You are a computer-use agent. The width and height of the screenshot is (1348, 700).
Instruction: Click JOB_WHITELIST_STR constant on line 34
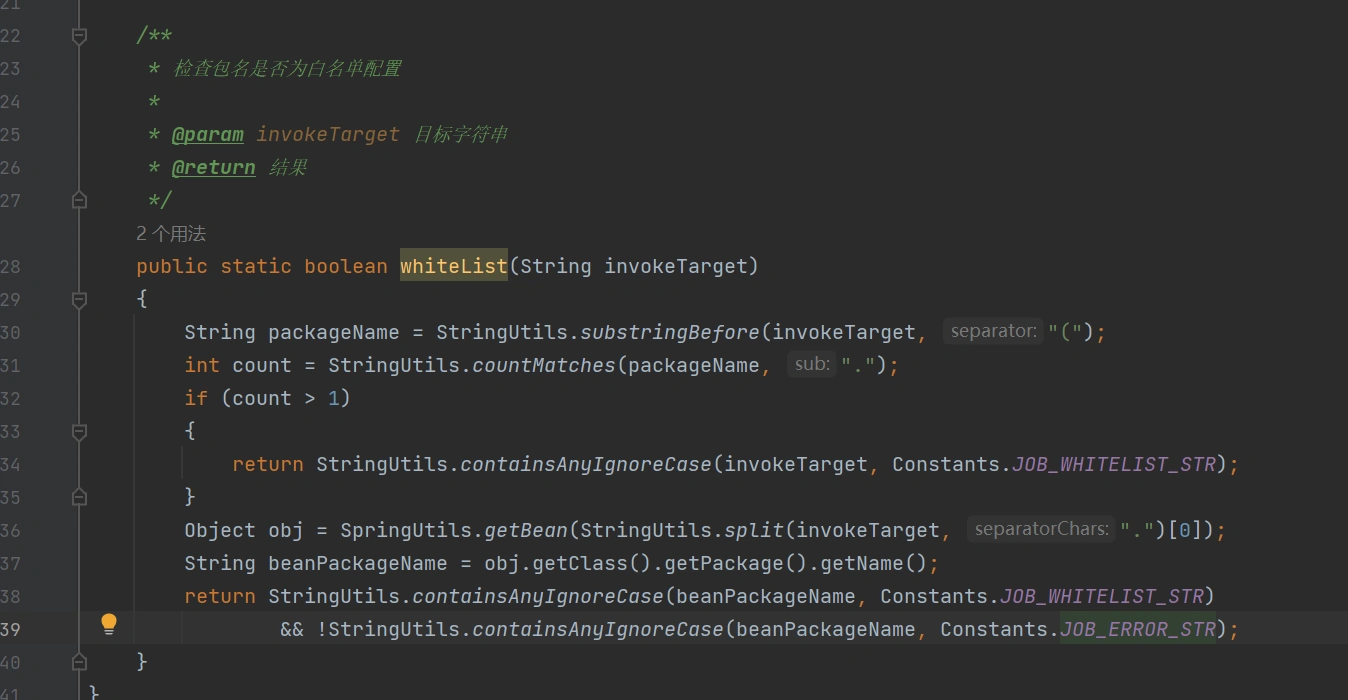(x=1113, y=464)
